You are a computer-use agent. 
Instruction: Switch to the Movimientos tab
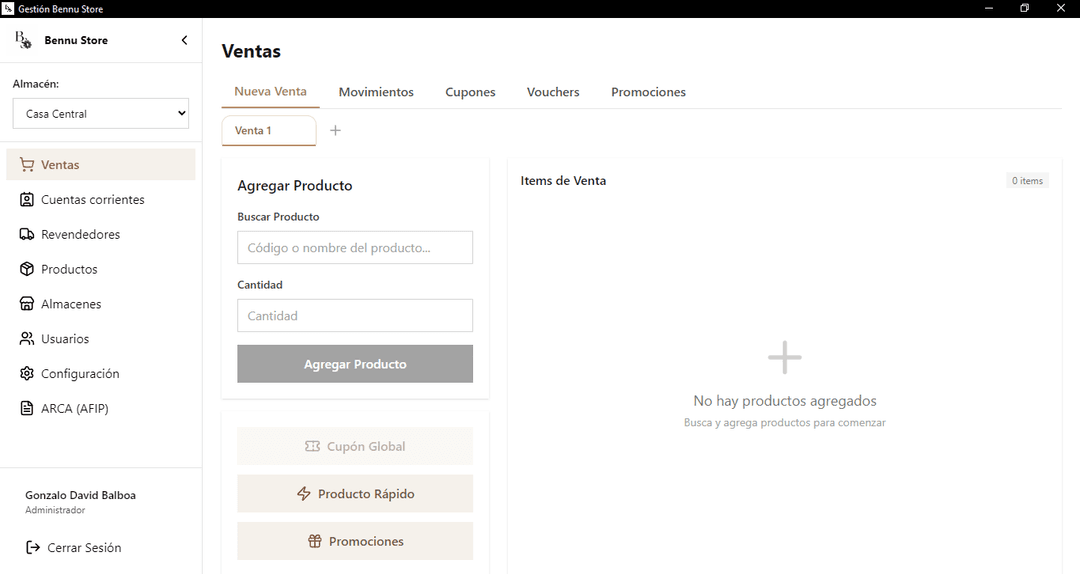tap(376, 92)
